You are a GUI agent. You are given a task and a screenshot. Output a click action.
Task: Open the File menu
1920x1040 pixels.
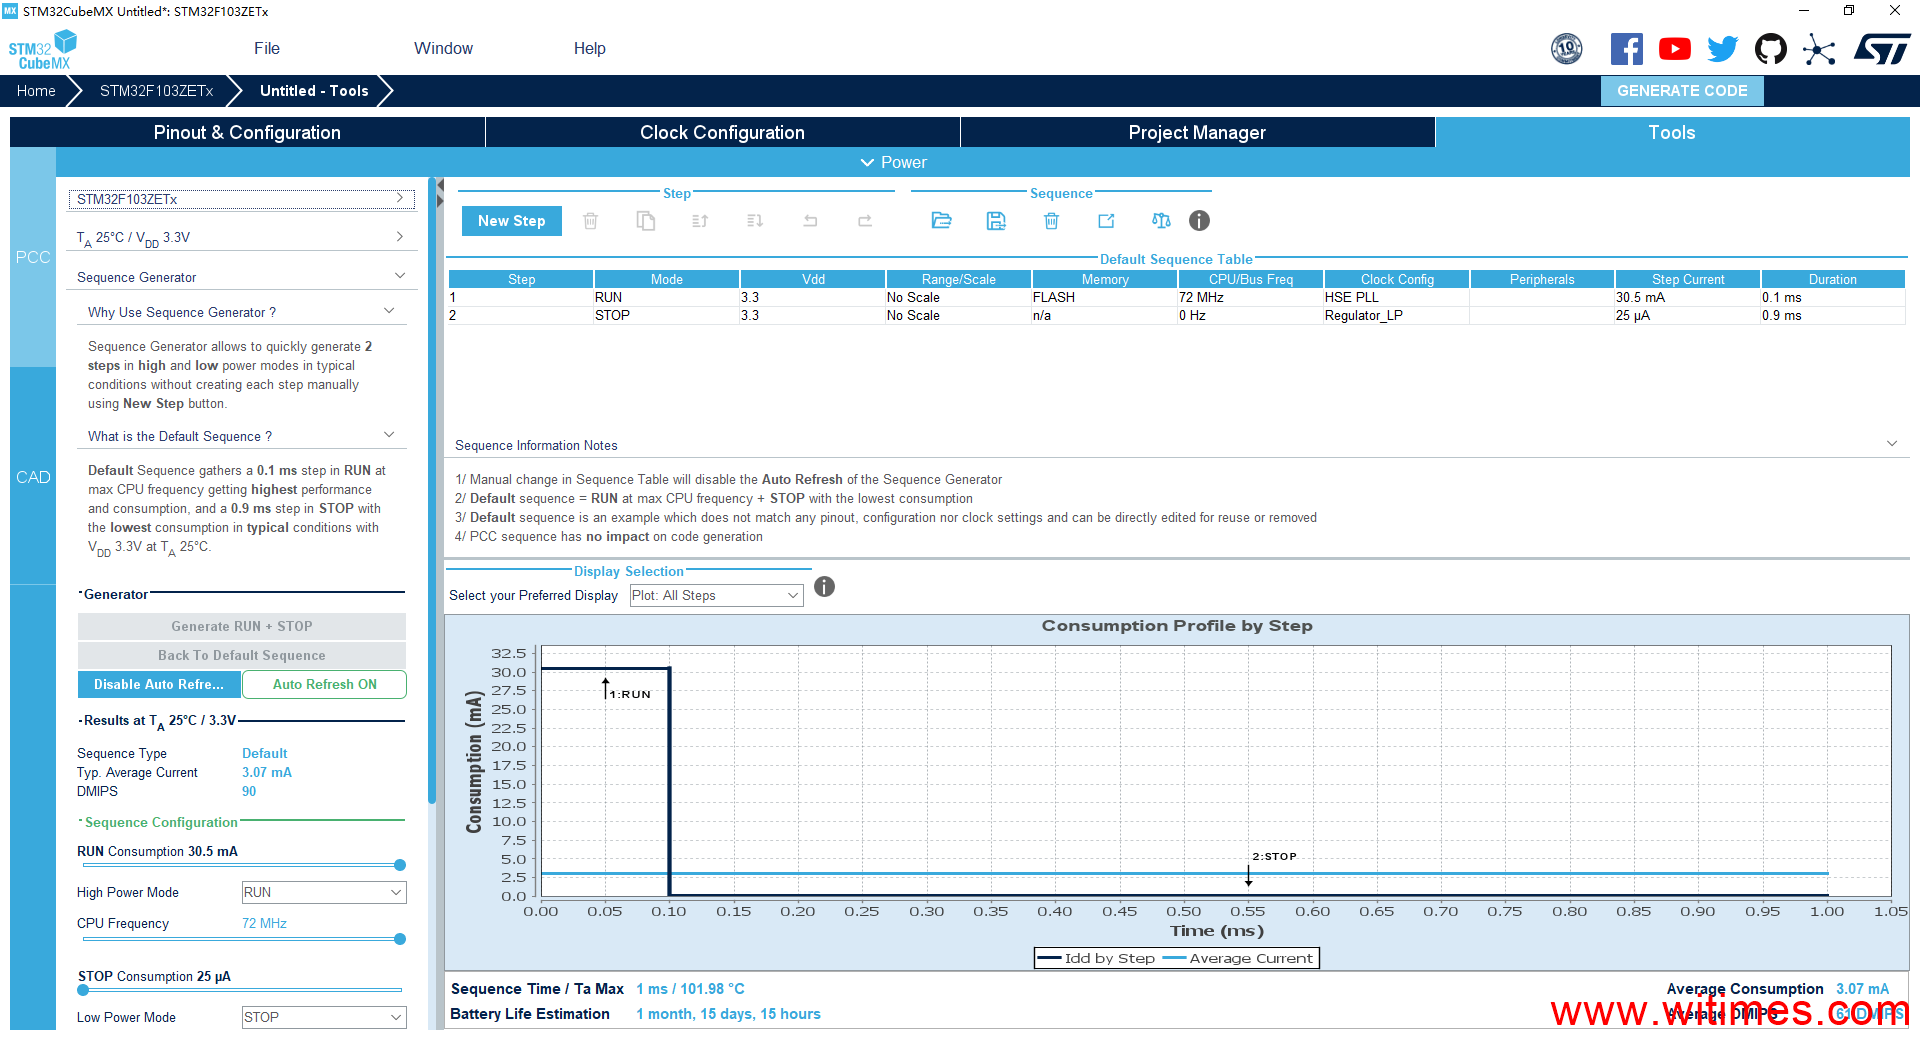click(x=267, y=48)
